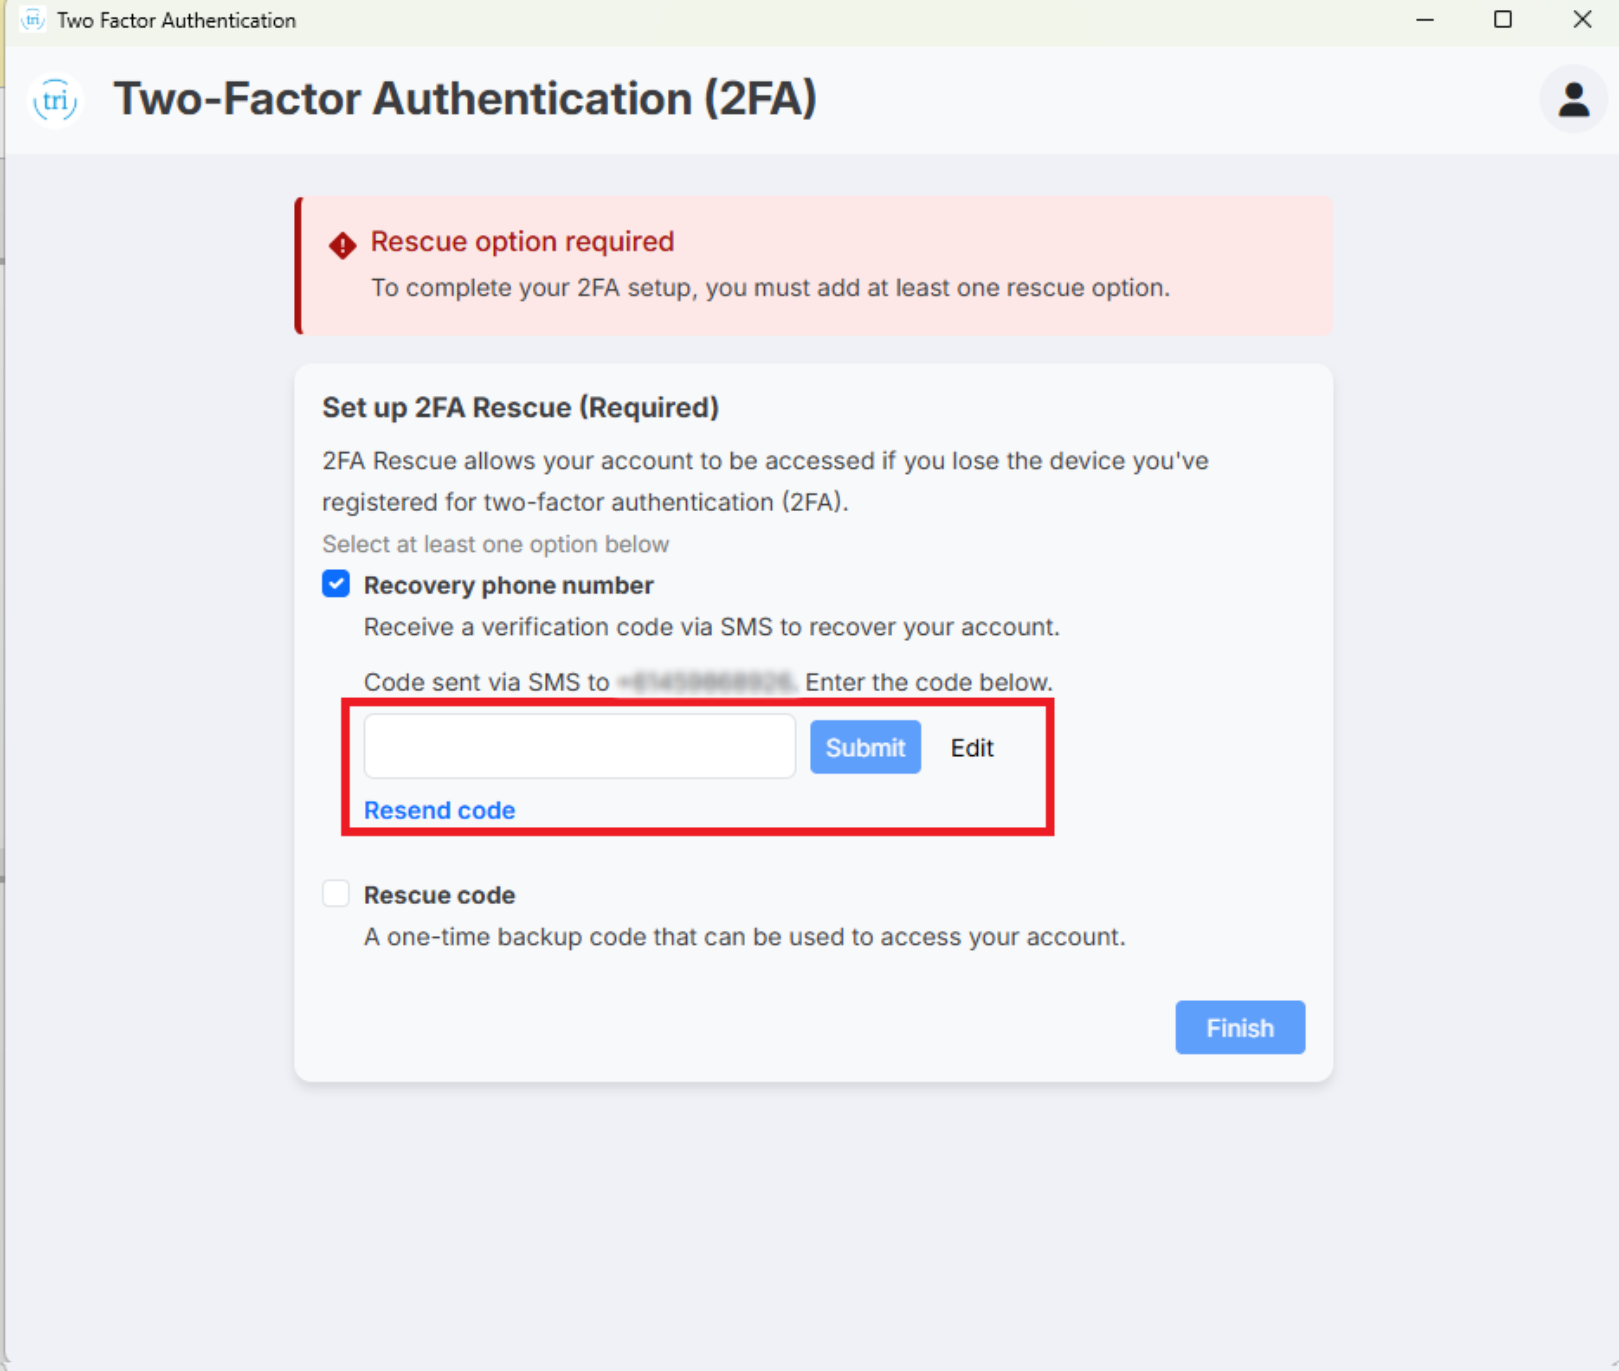Click the blurred phone number text
This screenshot has height=1371, width=1619.
coord(707,682)
